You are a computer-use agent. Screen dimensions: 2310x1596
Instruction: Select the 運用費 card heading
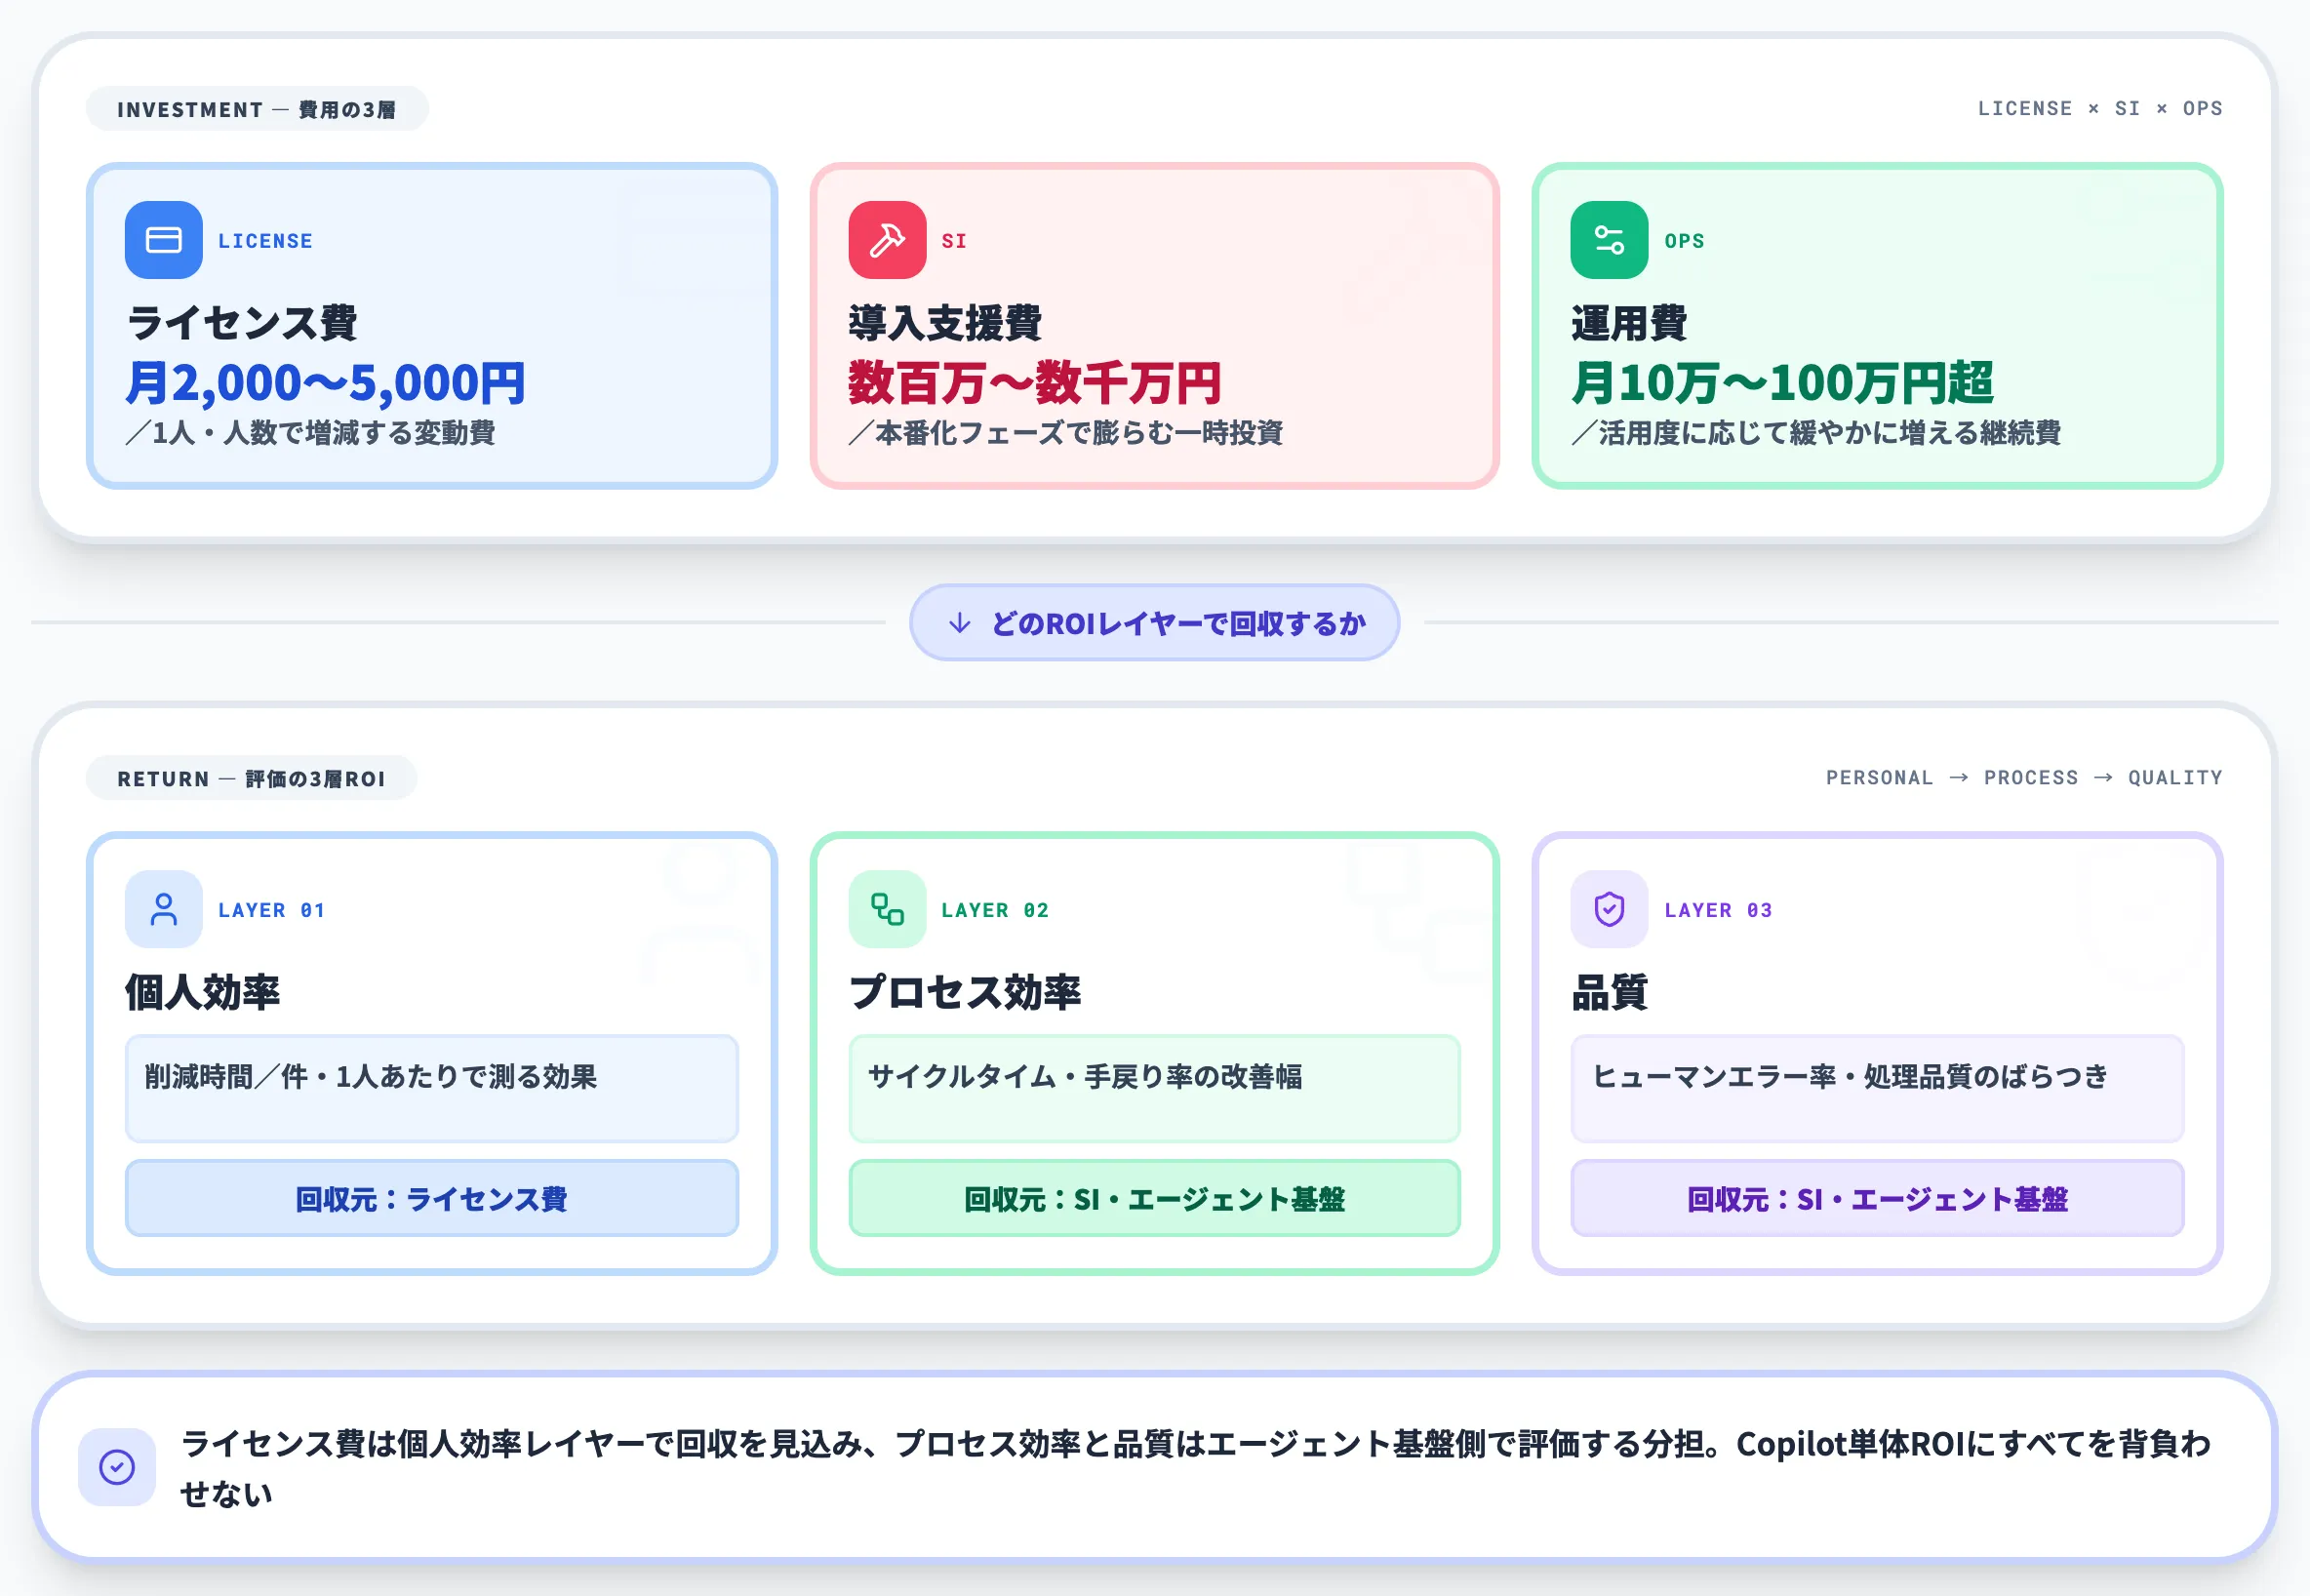tap(1629, 323)
